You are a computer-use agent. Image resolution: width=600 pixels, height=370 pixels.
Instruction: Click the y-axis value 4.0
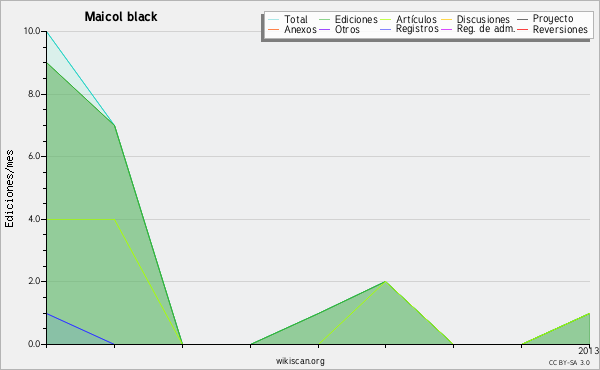coord(34,219)
